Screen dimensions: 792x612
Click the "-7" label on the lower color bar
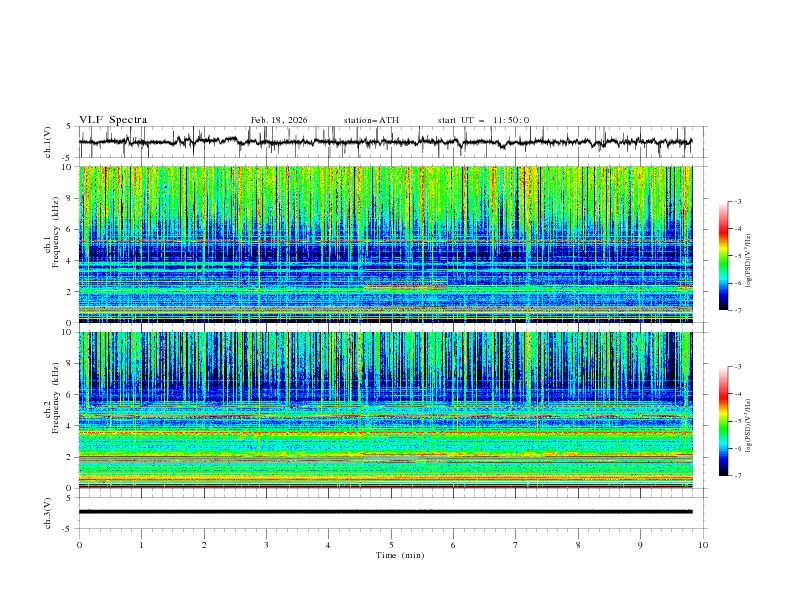[738, 475]
